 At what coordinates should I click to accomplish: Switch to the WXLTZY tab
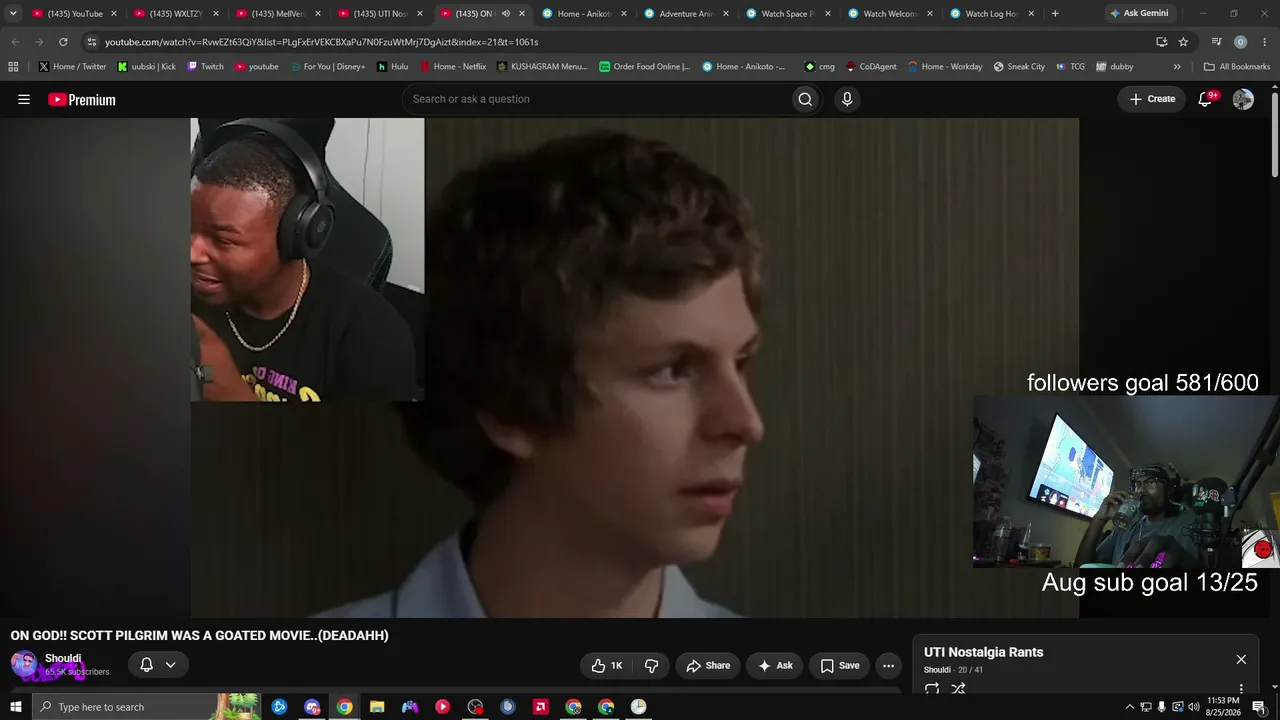(174, 14)
